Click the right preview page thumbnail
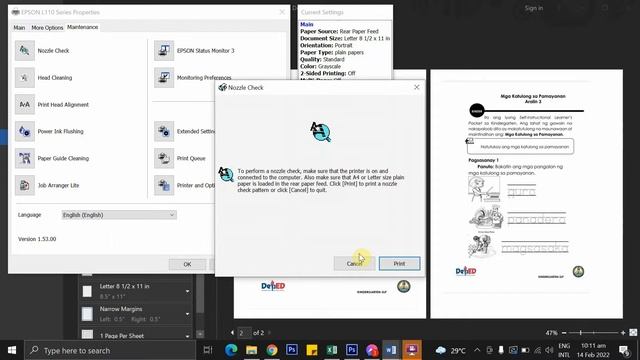Screen dimensions: 640x360 point(527,194)
